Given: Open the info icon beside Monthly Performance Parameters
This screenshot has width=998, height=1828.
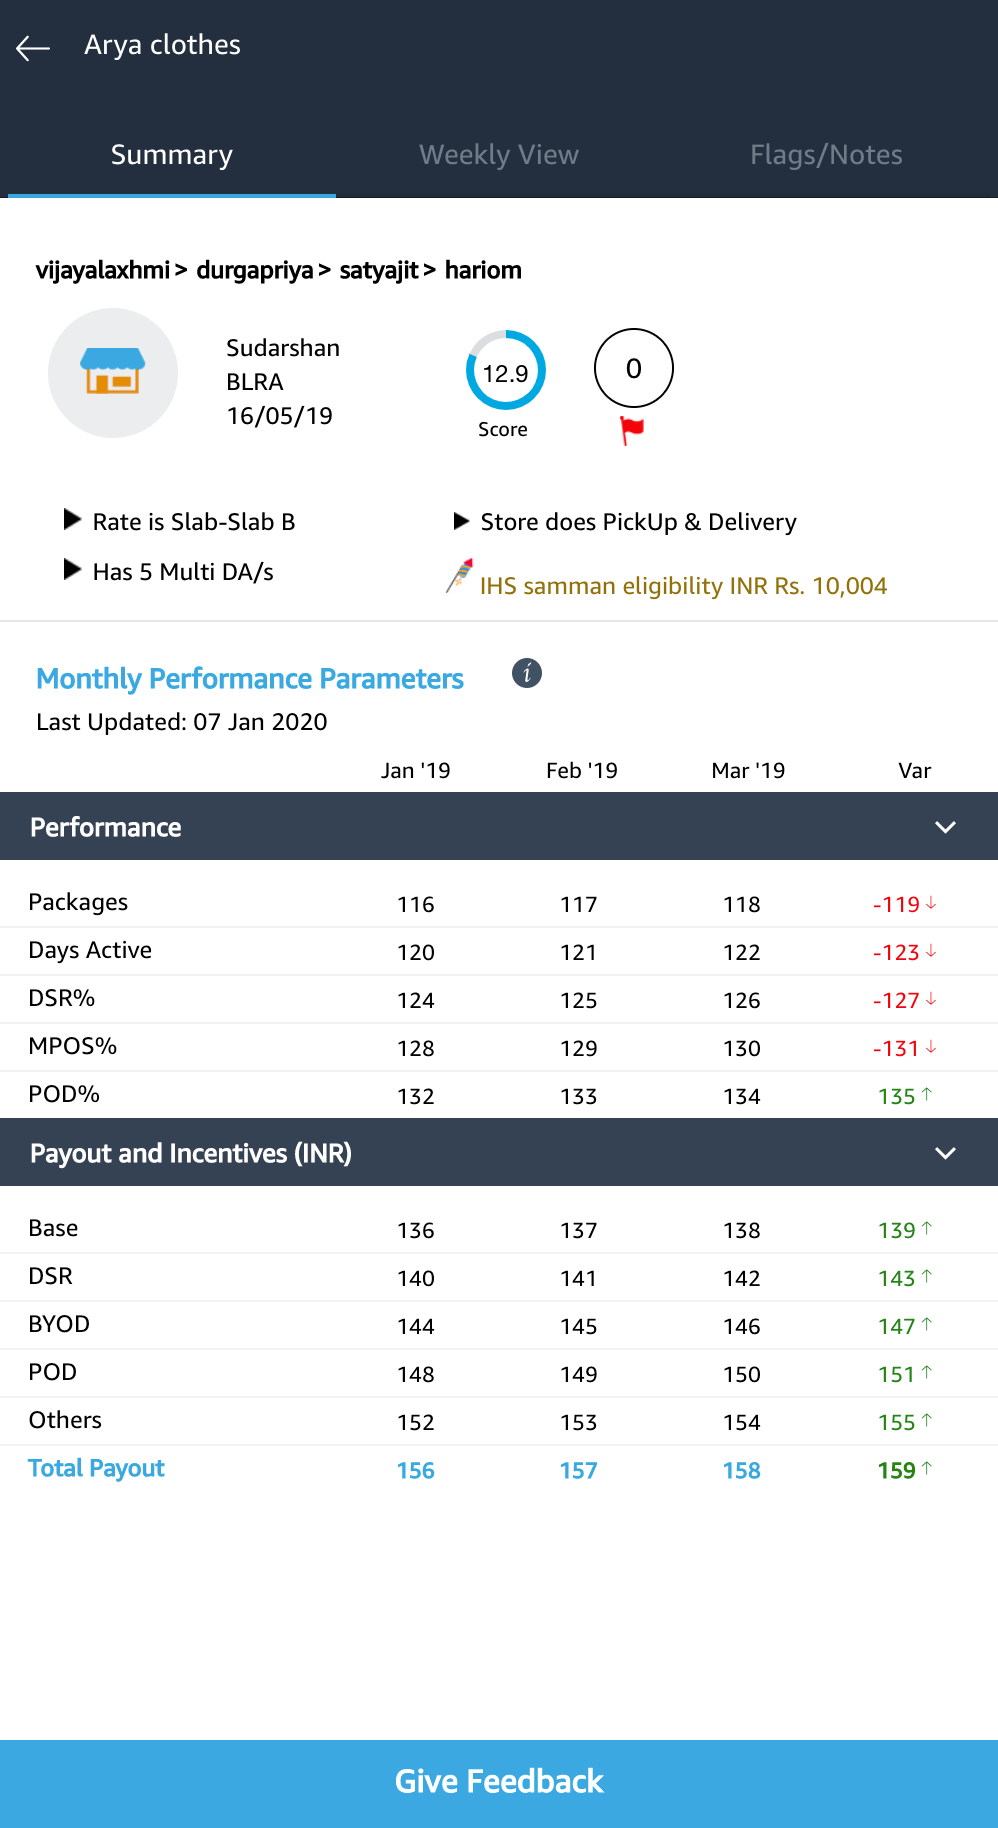Looking at the screenshot, I should coord(527,674).
